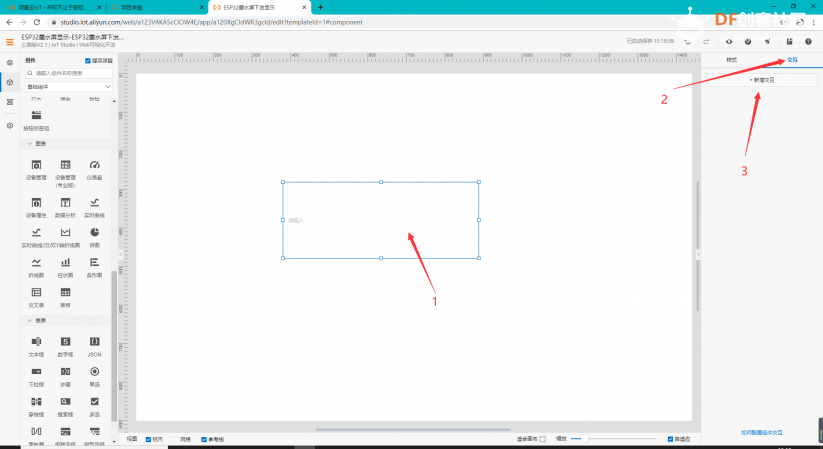
Task: Click the preview eye icon in toolbar
Action: [x=729, y=41]
